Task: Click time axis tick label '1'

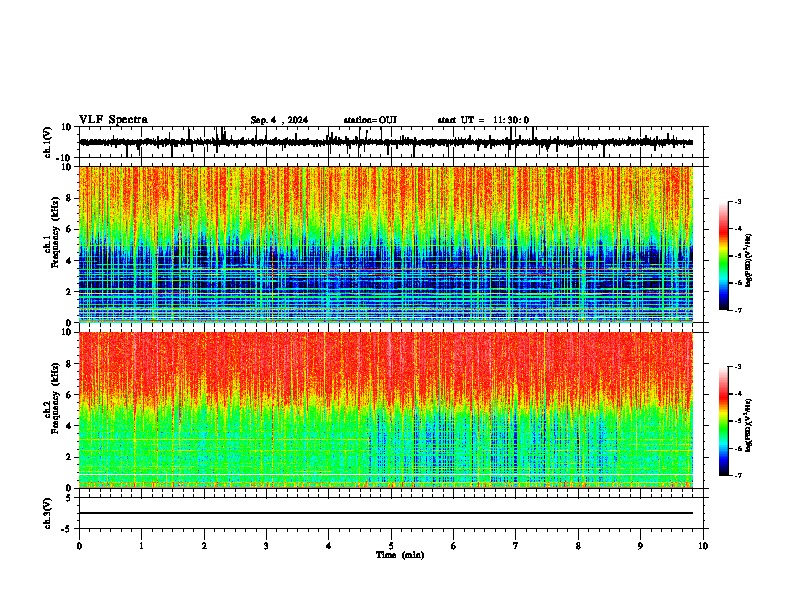Action: coord(141,546)
